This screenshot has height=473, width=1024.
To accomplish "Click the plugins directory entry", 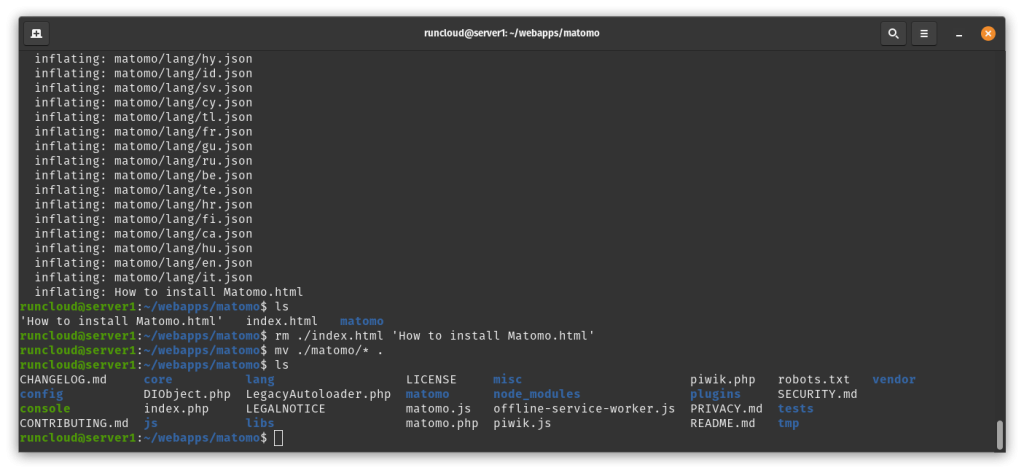I will pos(715,394).
